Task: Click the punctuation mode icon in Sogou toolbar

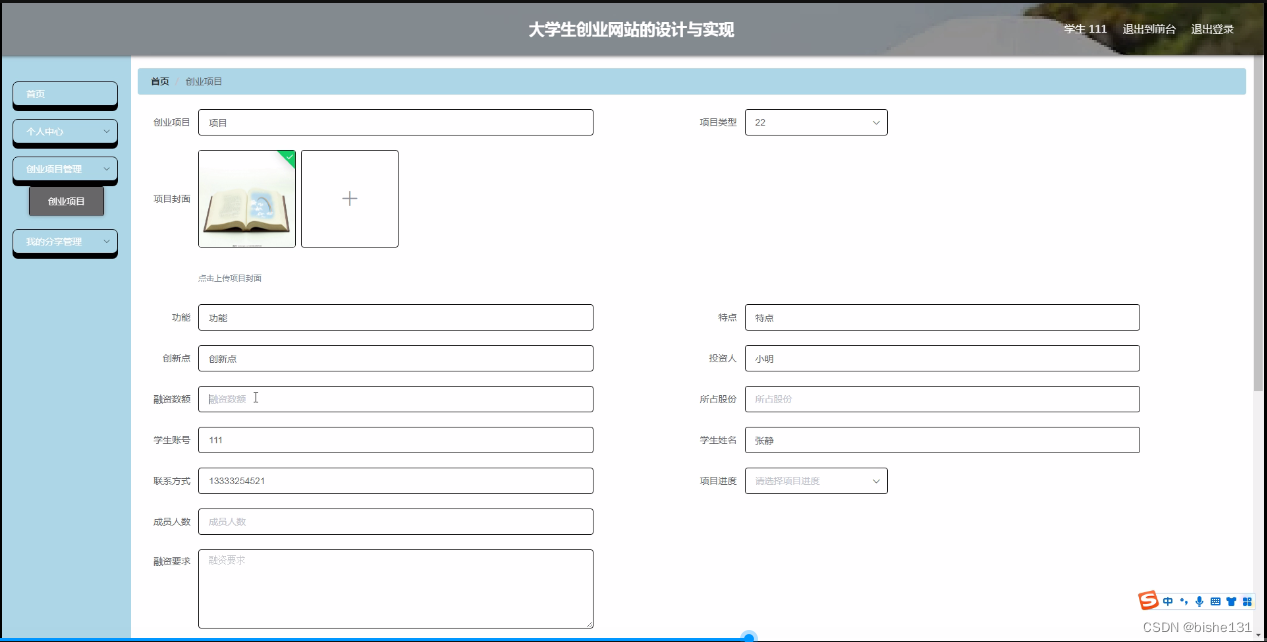Action: (x=1183, y=600)
